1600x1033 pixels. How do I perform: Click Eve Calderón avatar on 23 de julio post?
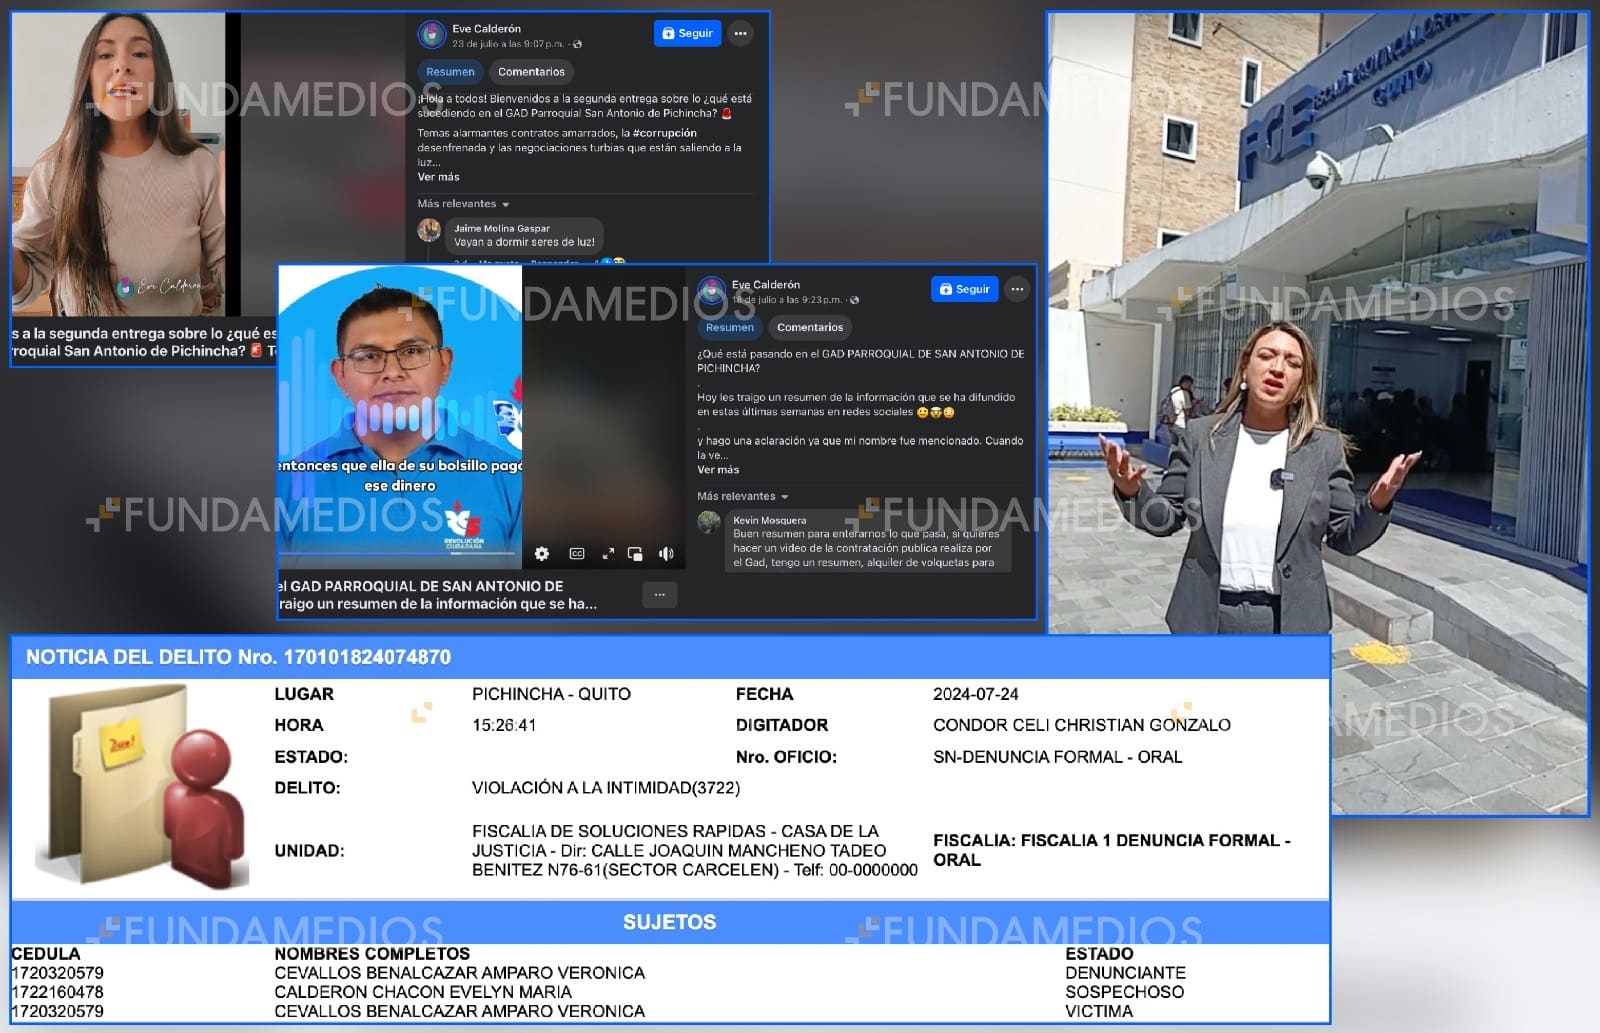coord(431,35)
